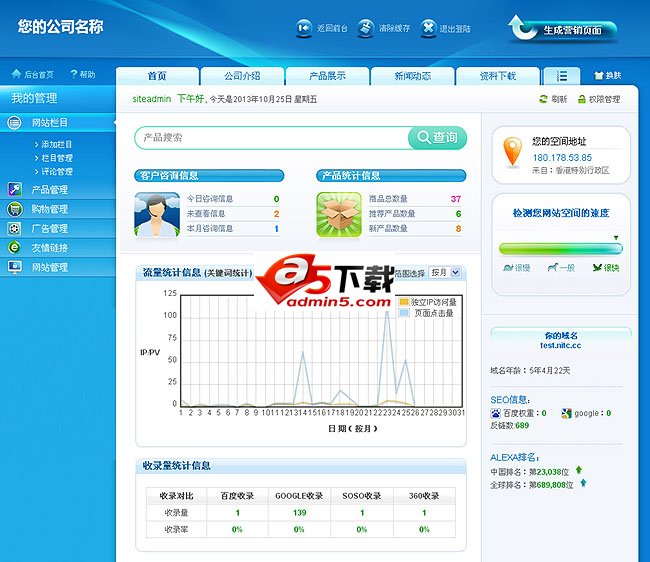Image resolution: width=650 pixels, height=562 pixels.
Task: Click the 刷新 refresh icon
Action: point(543,99)
